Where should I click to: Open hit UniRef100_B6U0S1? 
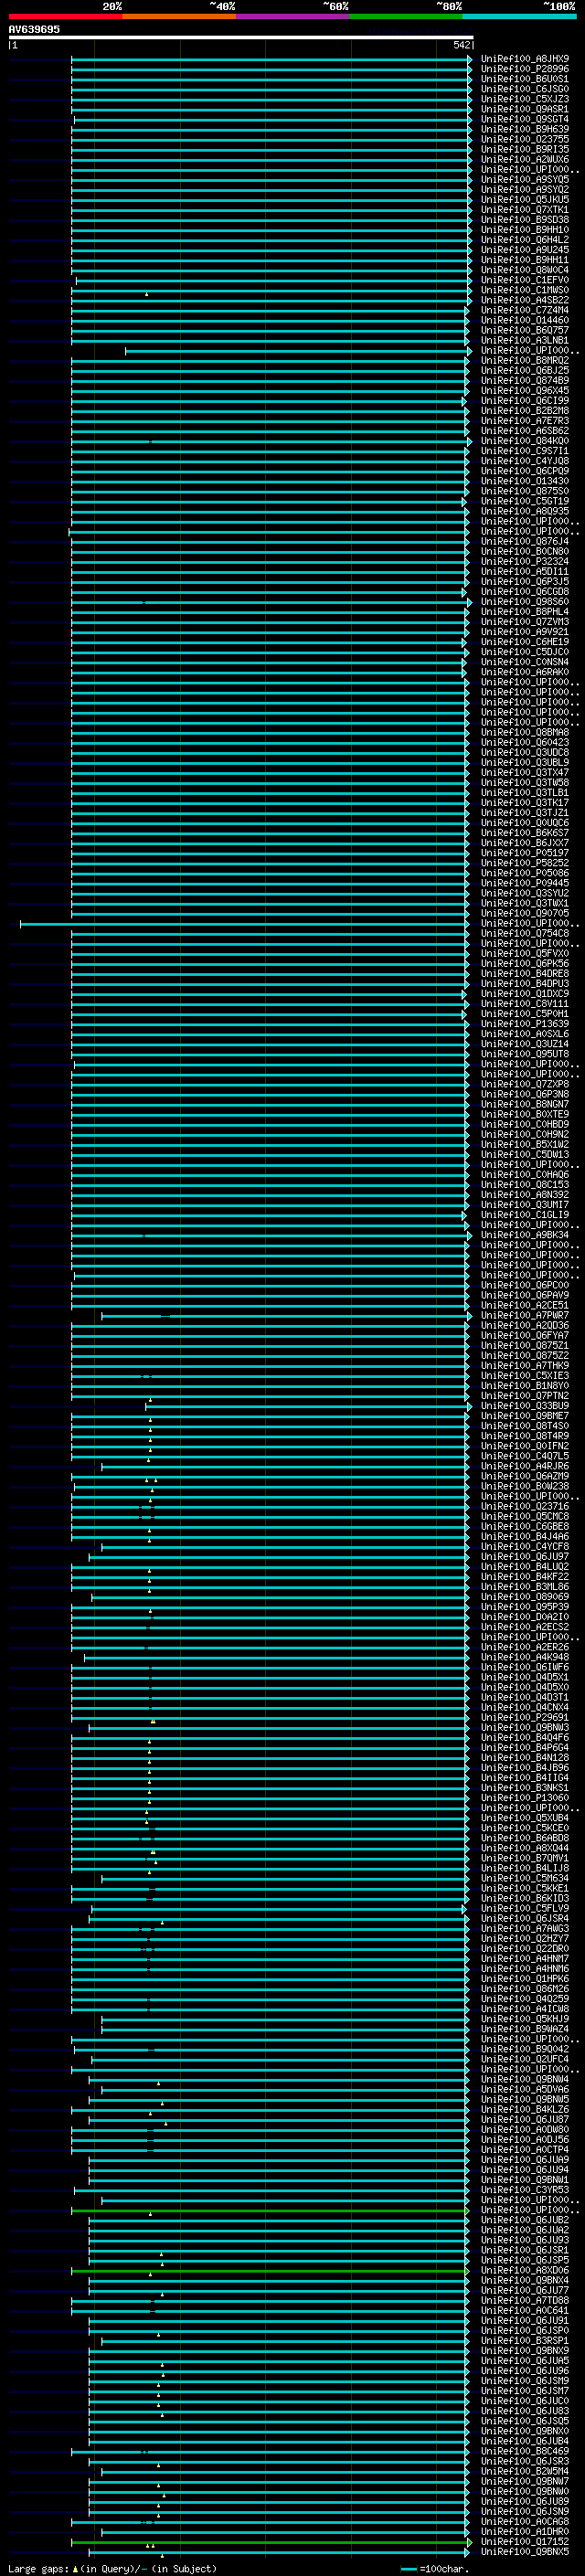(x=524, y=79)
